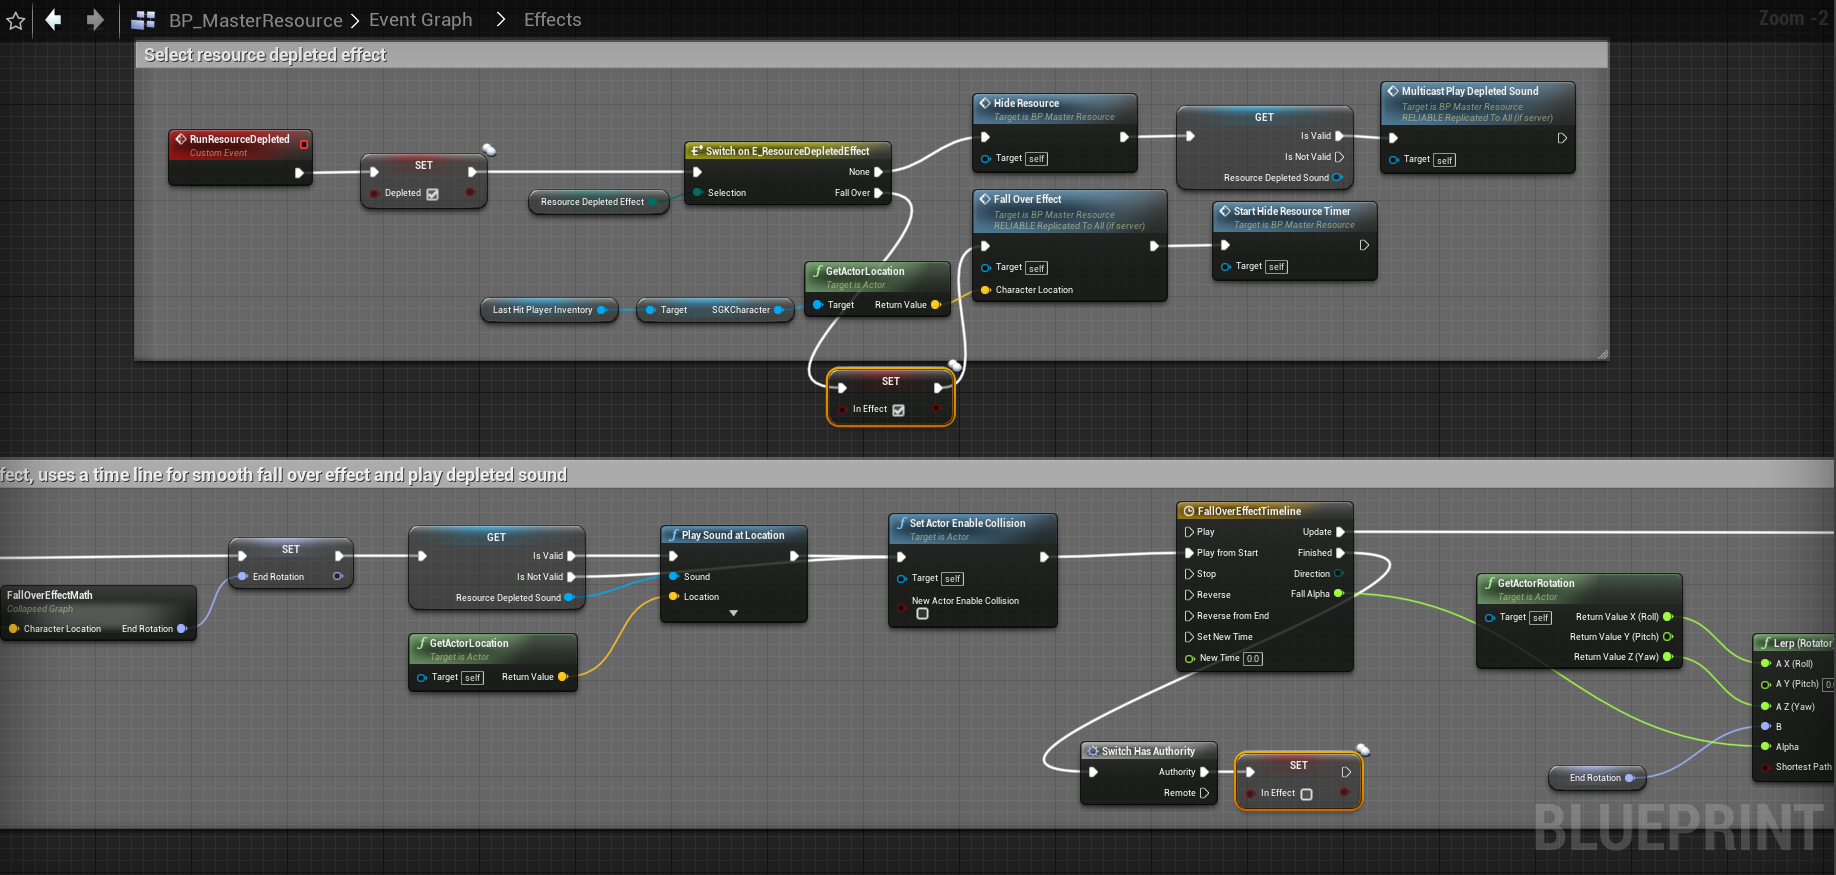Check the In Effect box in lower SET node
The image size is (1836, 875).
point(1306,794)
